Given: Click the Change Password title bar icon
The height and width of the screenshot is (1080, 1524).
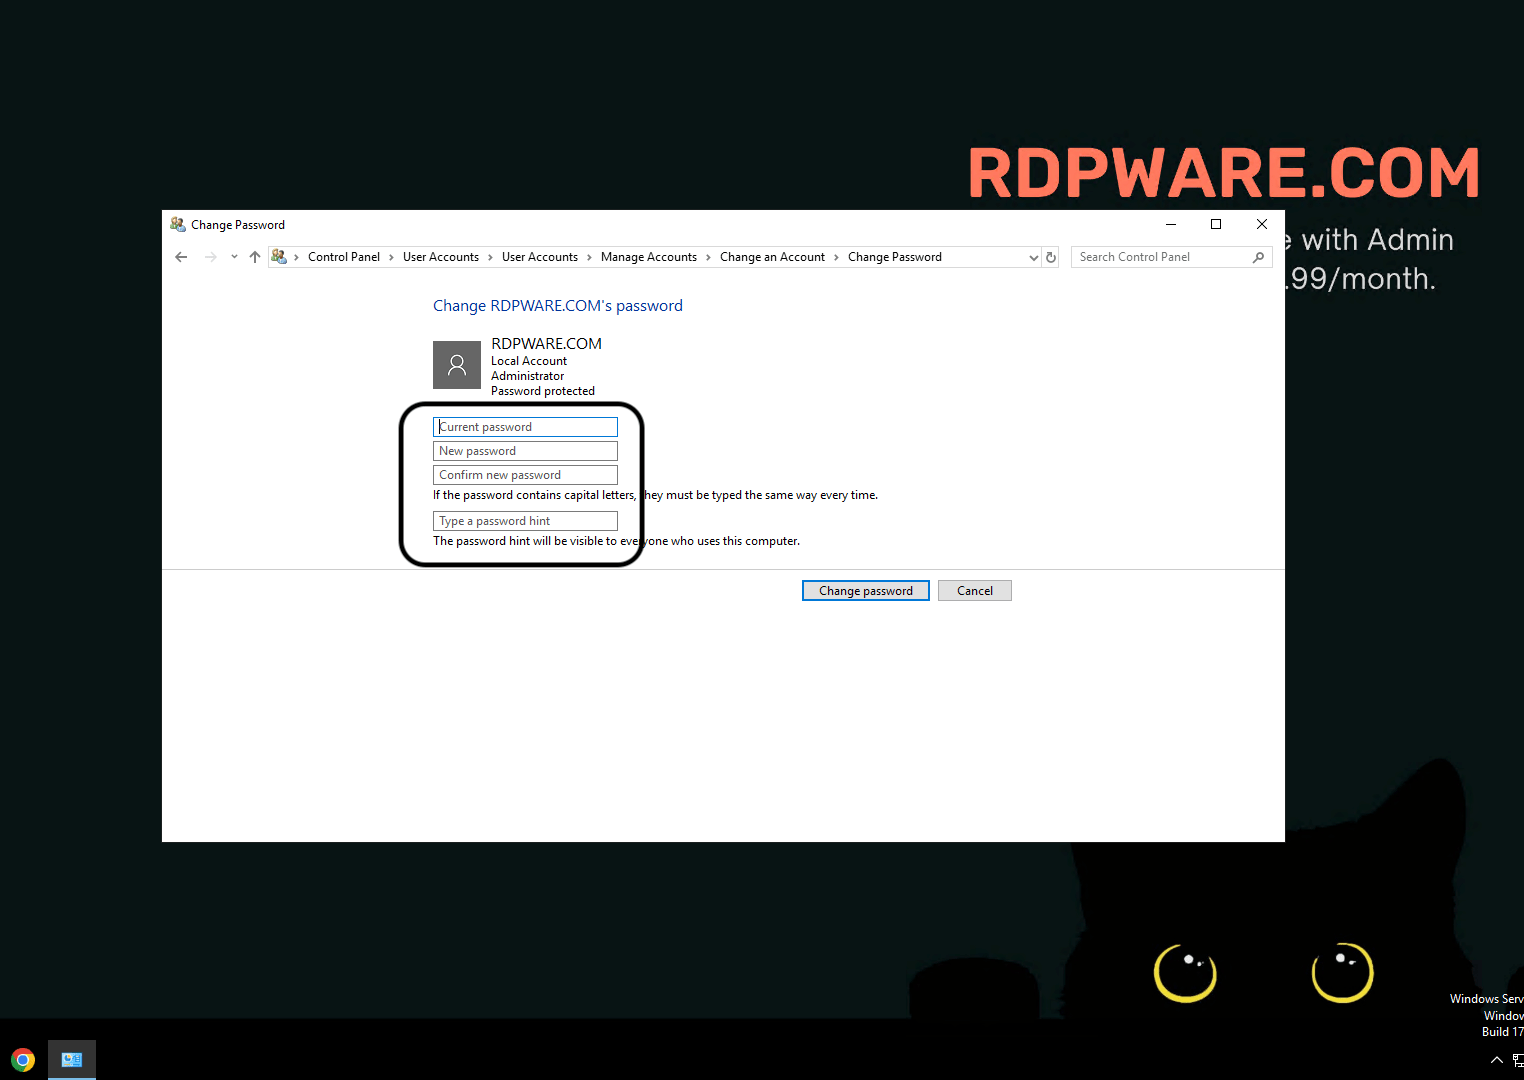Looking at the screenshot, I should (x=178, y=224).
